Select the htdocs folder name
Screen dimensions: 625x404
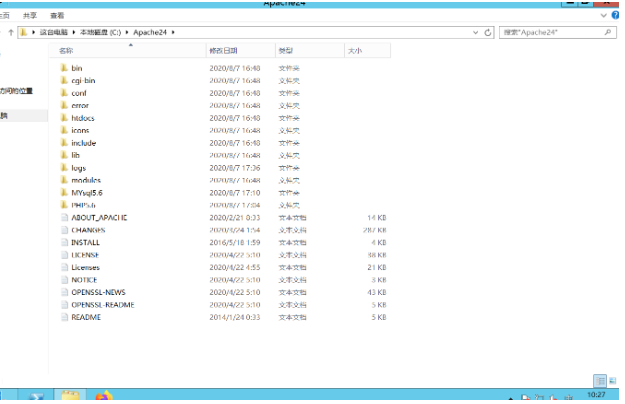(x=83, y=118)
